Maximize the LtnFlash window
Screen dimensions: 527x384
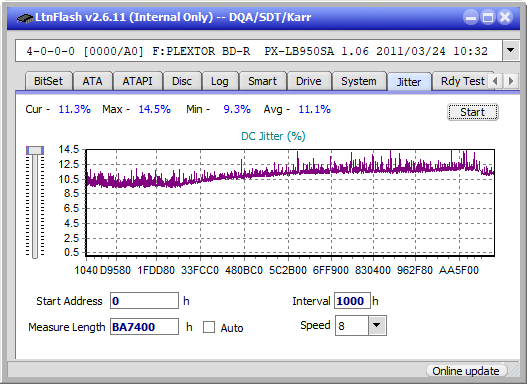point(488,17)
